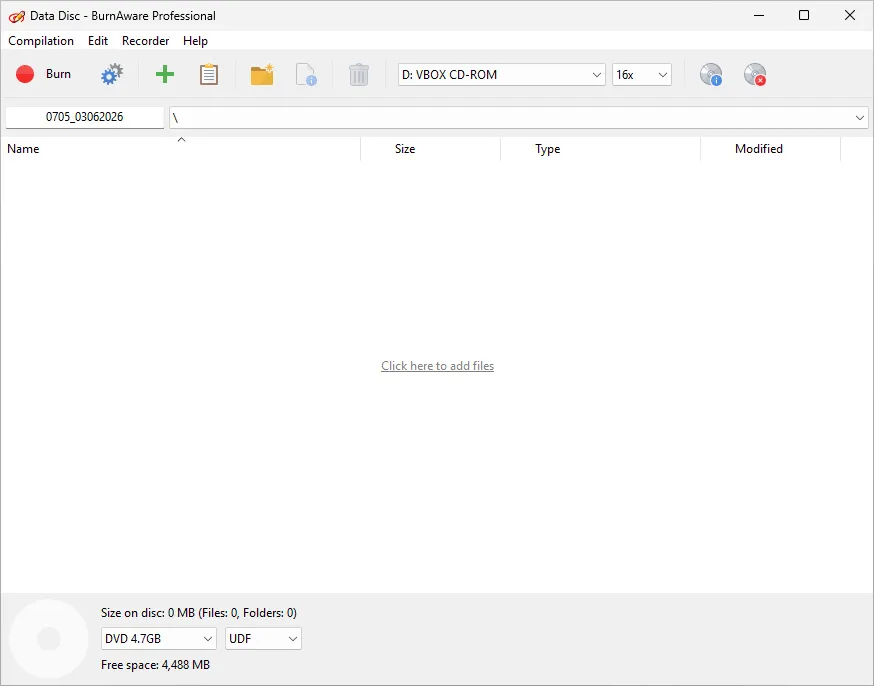Minimize the BurnAware window
Image resolution: width=874 pixels, height=686 pixels.
[759, 16]
